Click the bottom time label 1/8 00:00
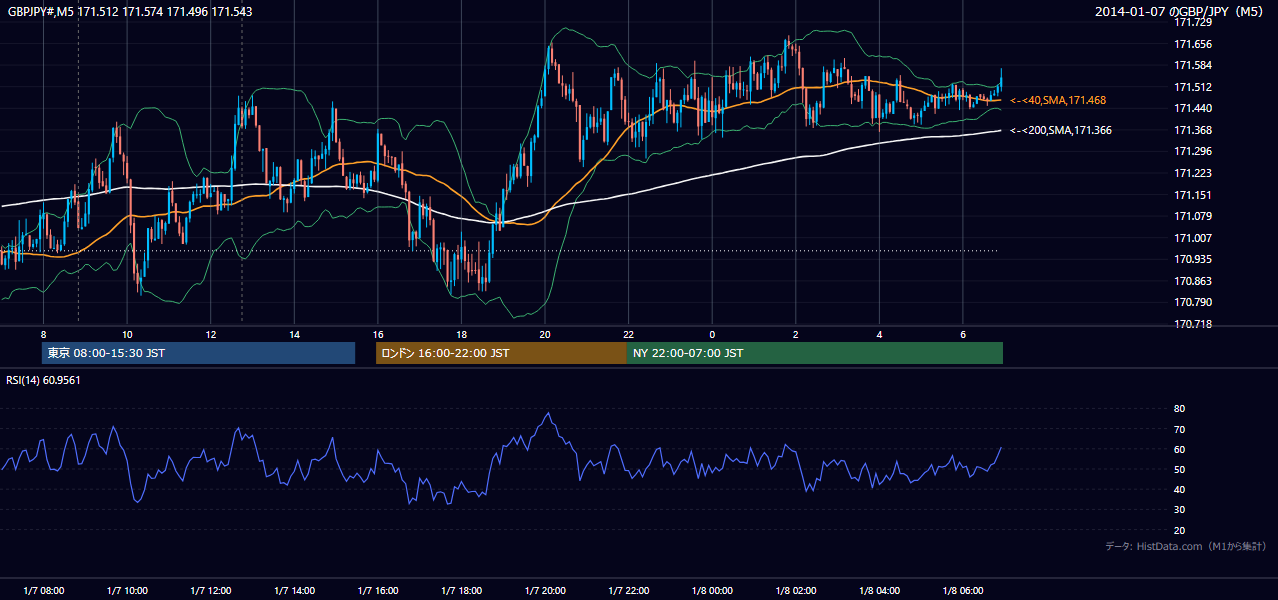 pyautogui.click(x=712, y=591)
